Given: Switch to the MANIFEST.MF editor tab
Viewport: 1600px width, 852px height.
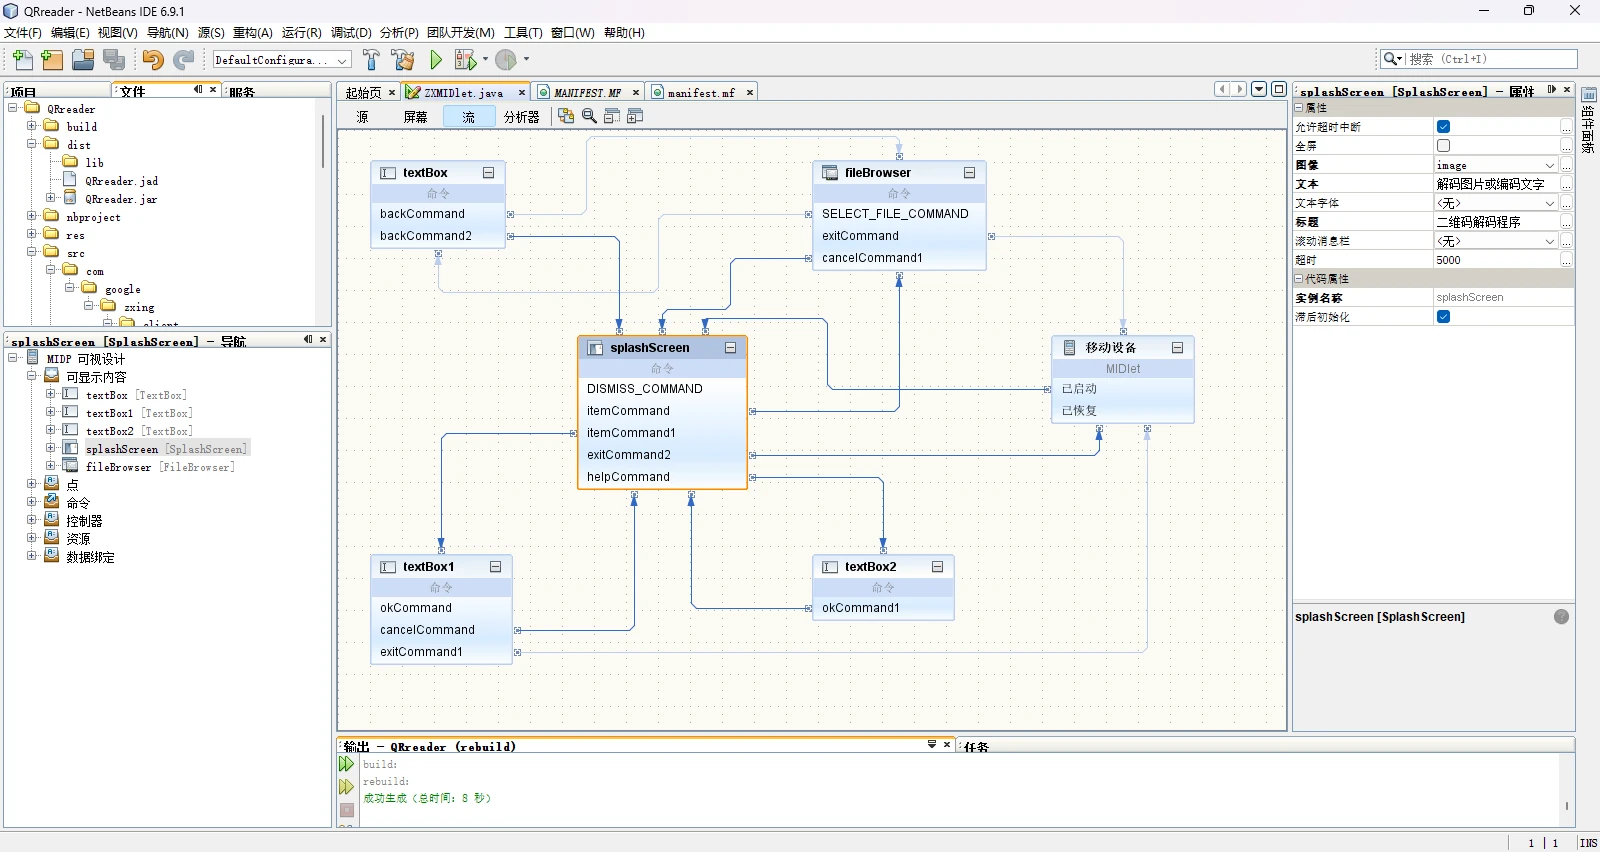Looking at the screenshot, I should coord(586,93).
